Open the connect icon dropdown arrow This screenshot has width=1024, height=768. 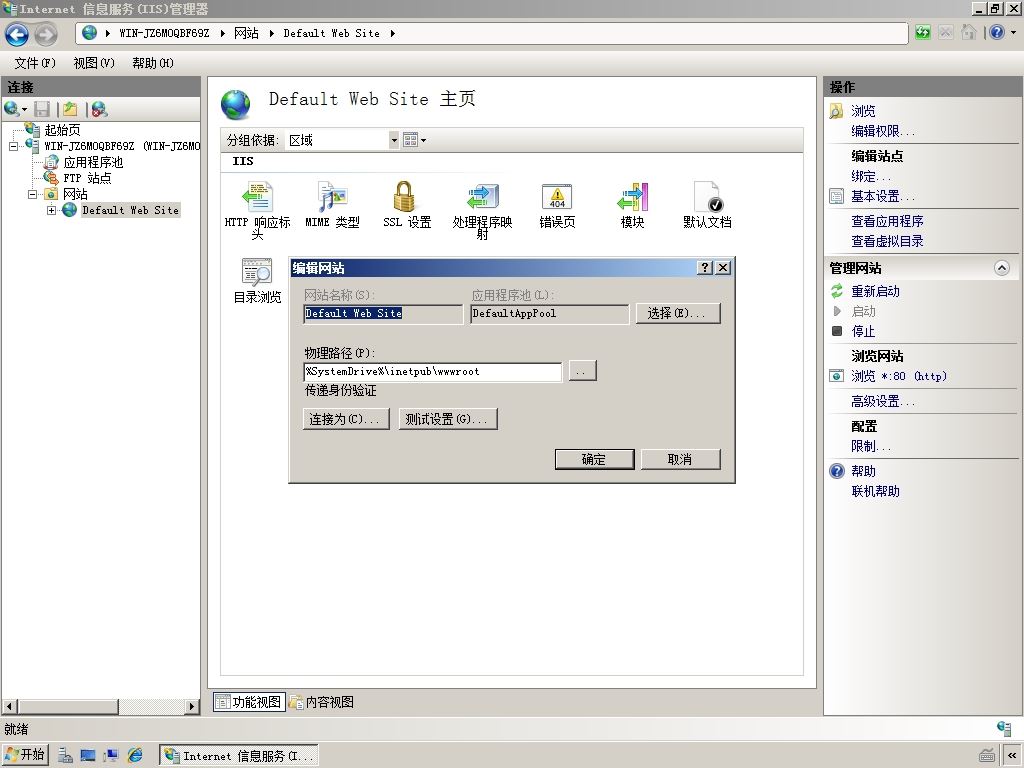pos(24,110)
